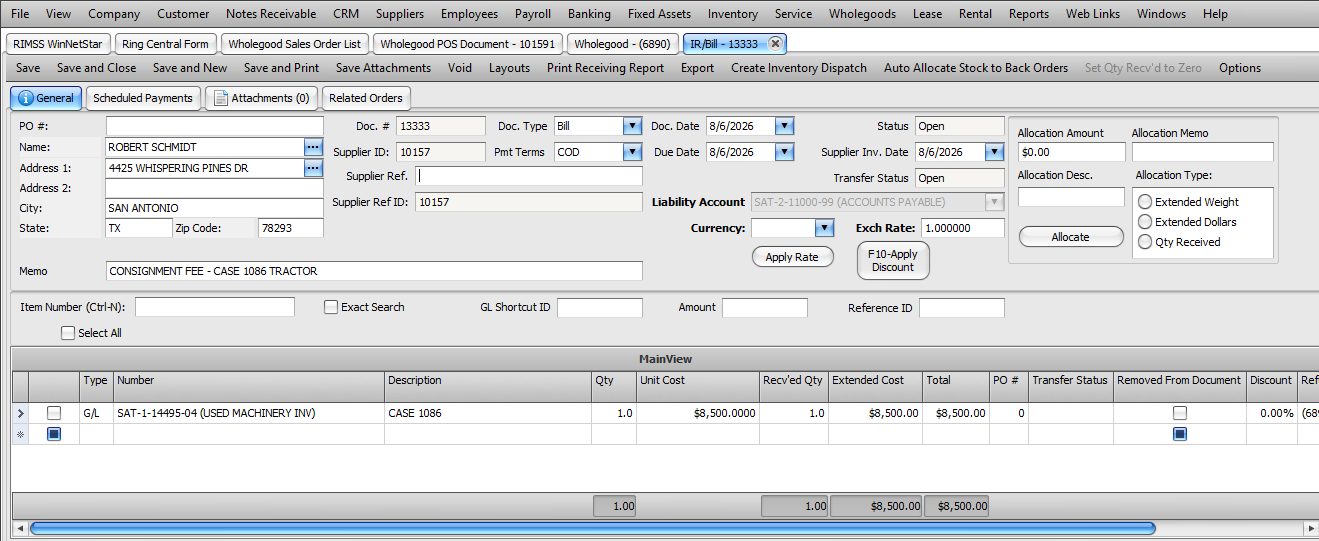Viewport: 1319px width, 541px height.
Task: Click the Number cell SAT-1-14495-04
Action: click(x=249, y=413)
